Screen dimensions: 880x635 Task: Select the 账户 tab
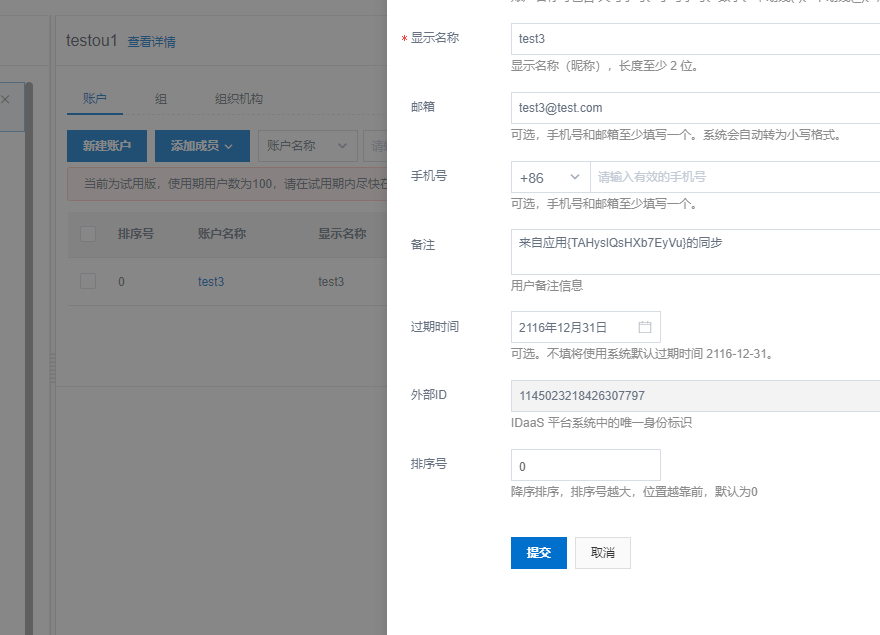click(95, 99)
